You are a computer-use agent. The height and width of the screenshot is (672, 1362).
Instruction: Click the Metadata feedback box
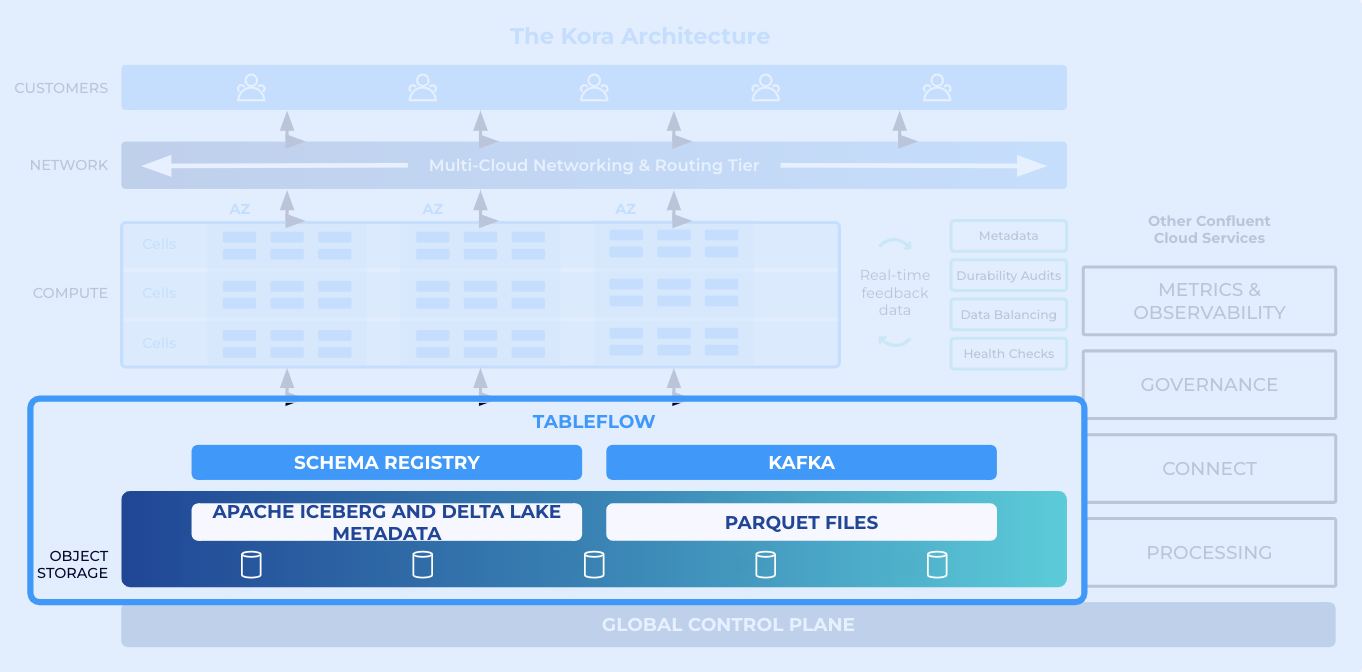coord(1008,236)
